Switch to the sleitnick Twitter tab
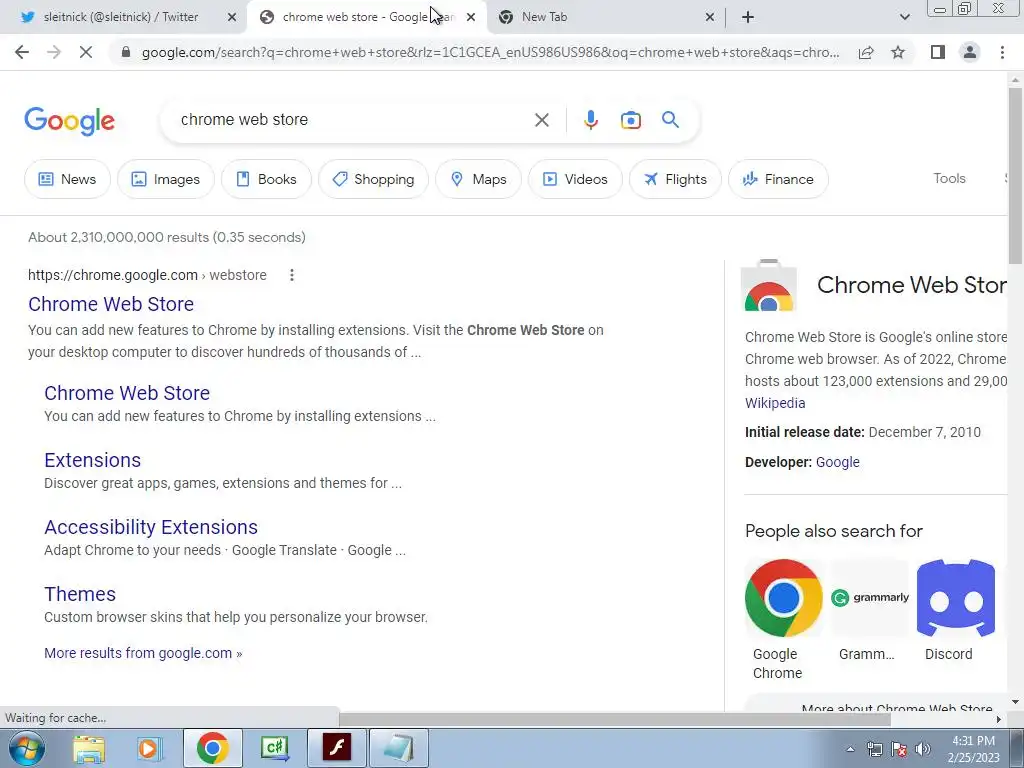The height and width of the screenshot is (768, 1024). coord(121,17)
